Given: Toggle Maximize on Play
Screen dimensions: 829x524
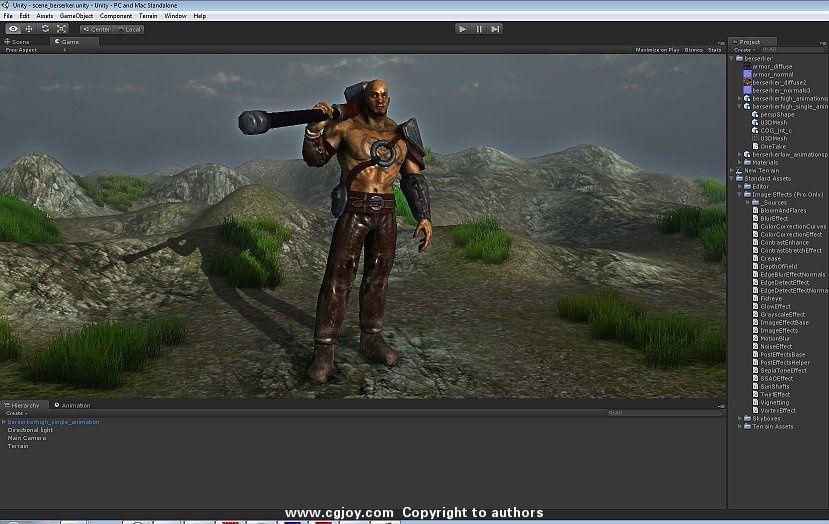Looking at the screenshot, I should pyautogui.click(x=656, y=49).
